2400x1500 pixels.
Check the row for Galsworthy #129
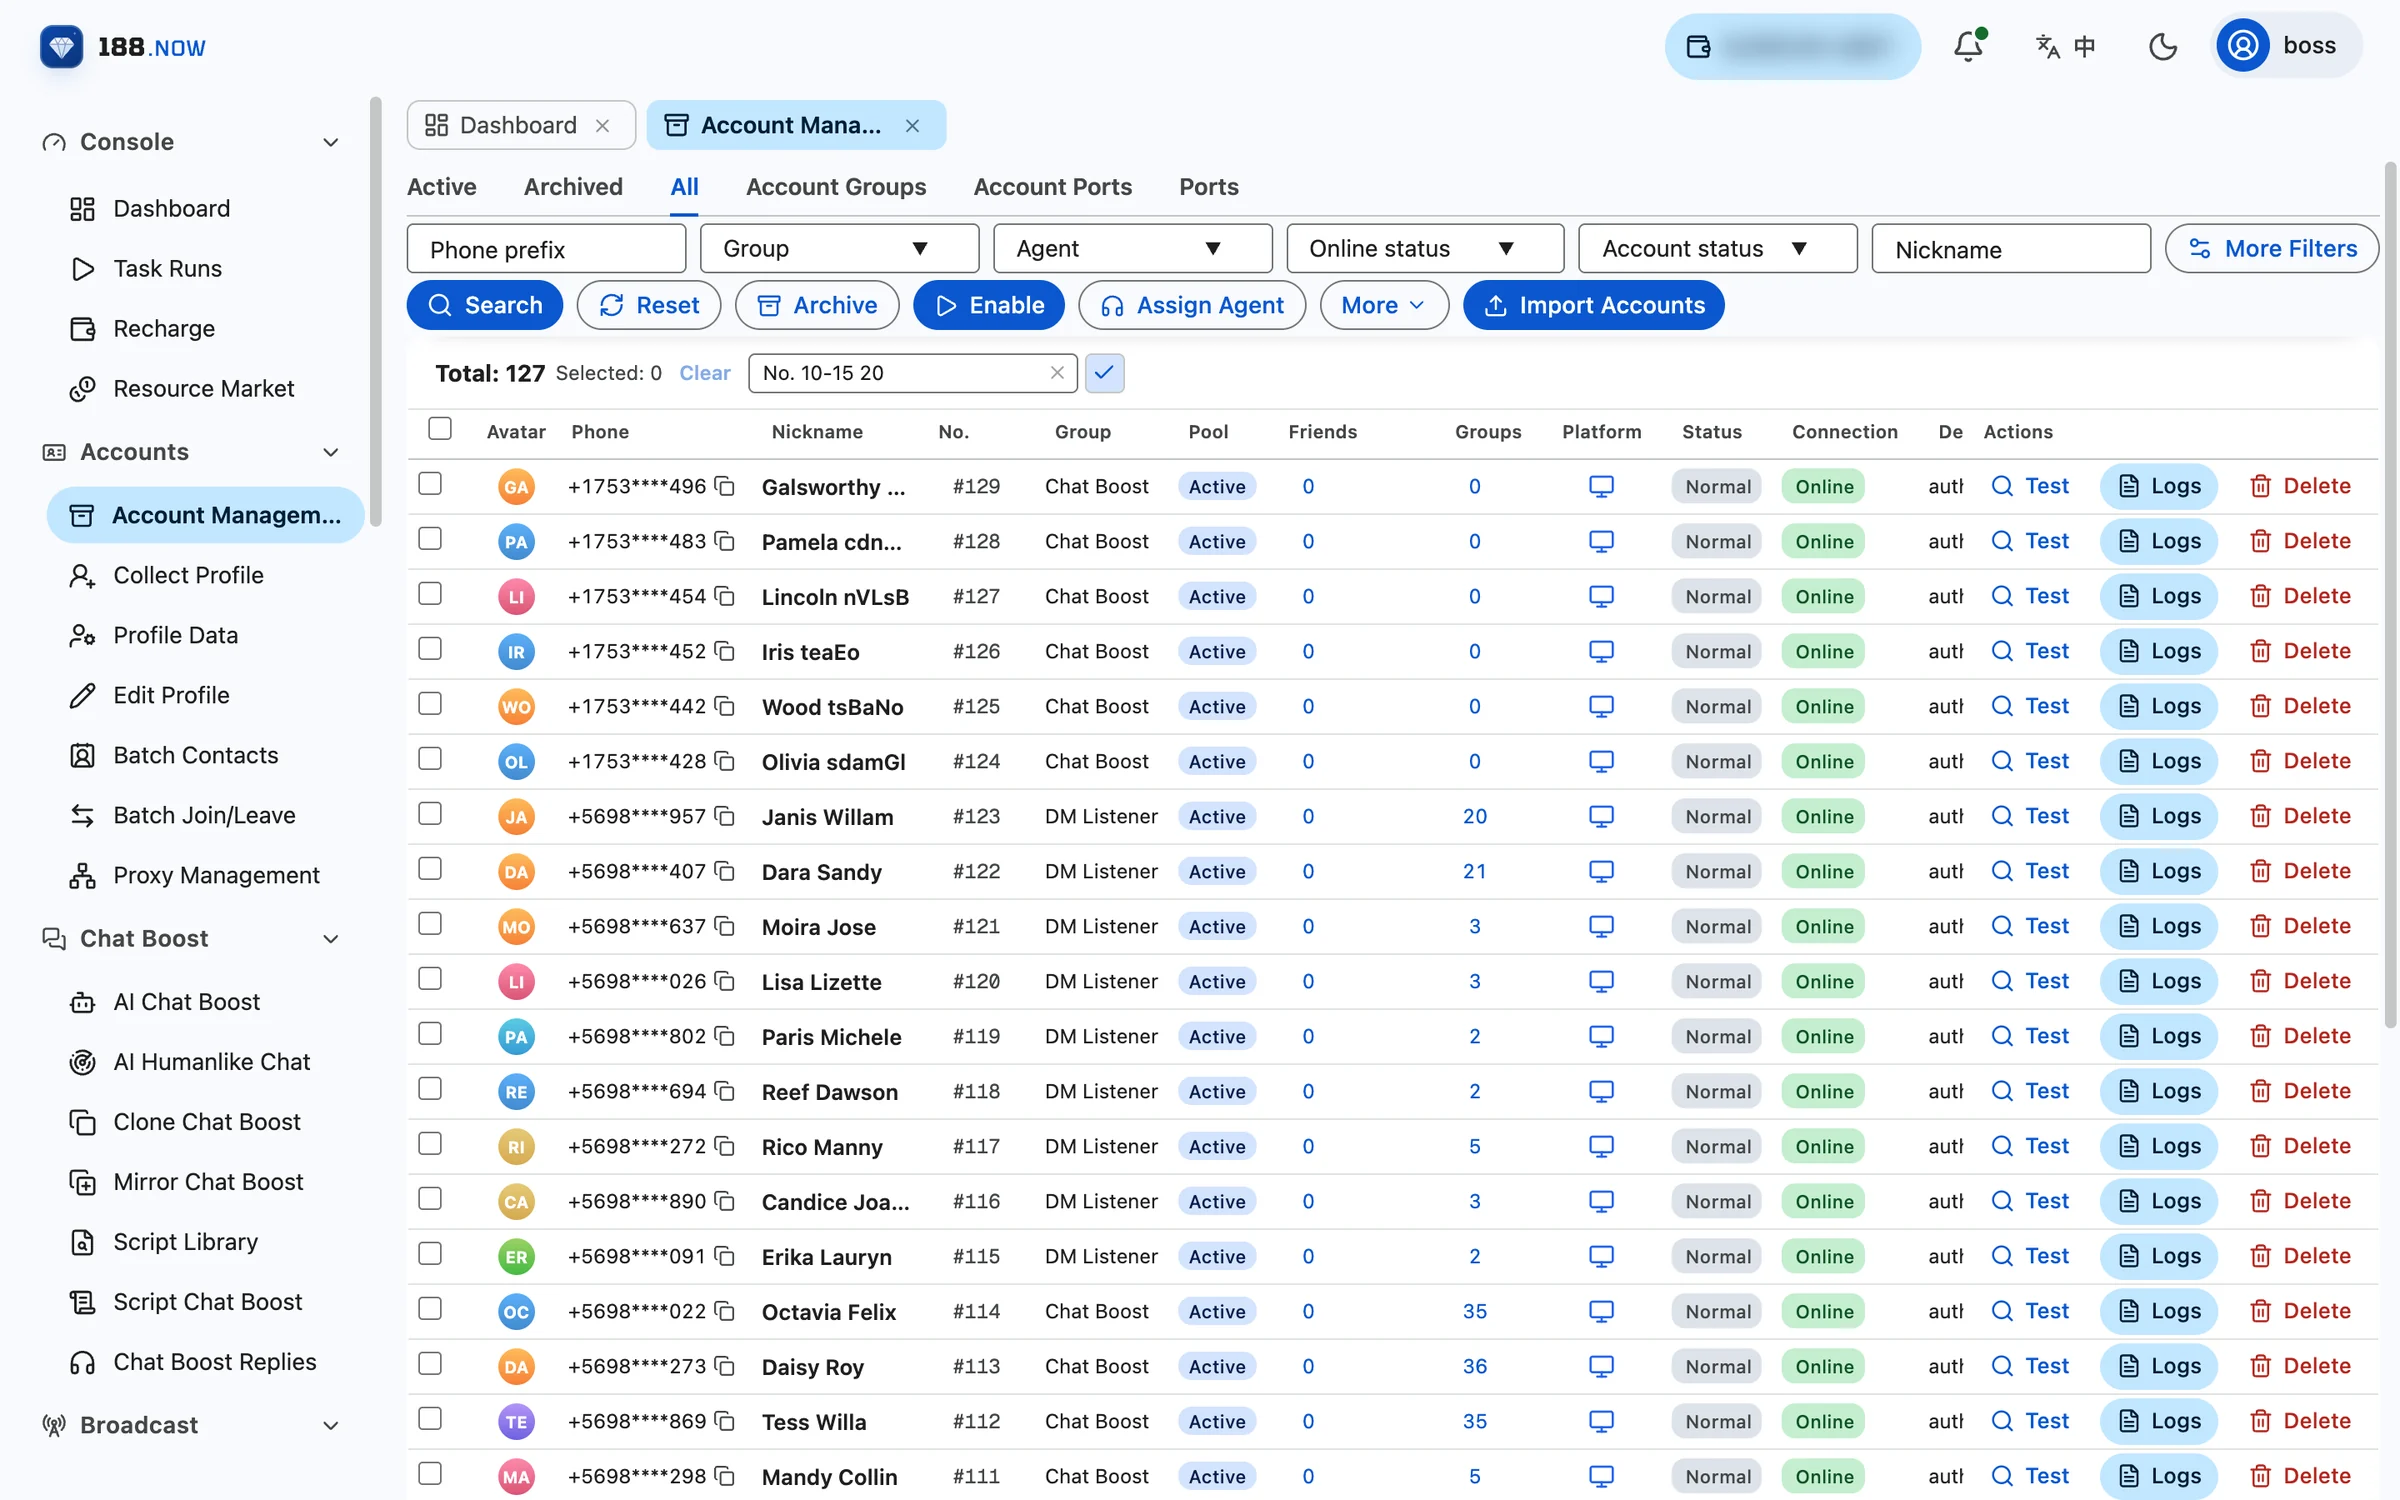pos(430,484)
